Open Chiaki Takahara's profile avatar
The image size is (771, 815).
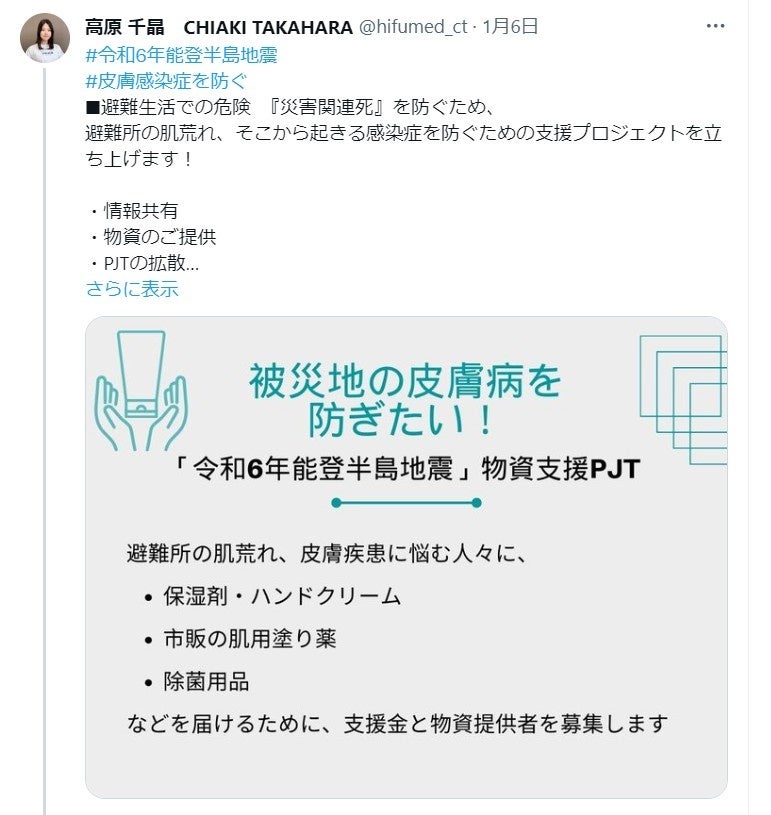pos(45,38)
